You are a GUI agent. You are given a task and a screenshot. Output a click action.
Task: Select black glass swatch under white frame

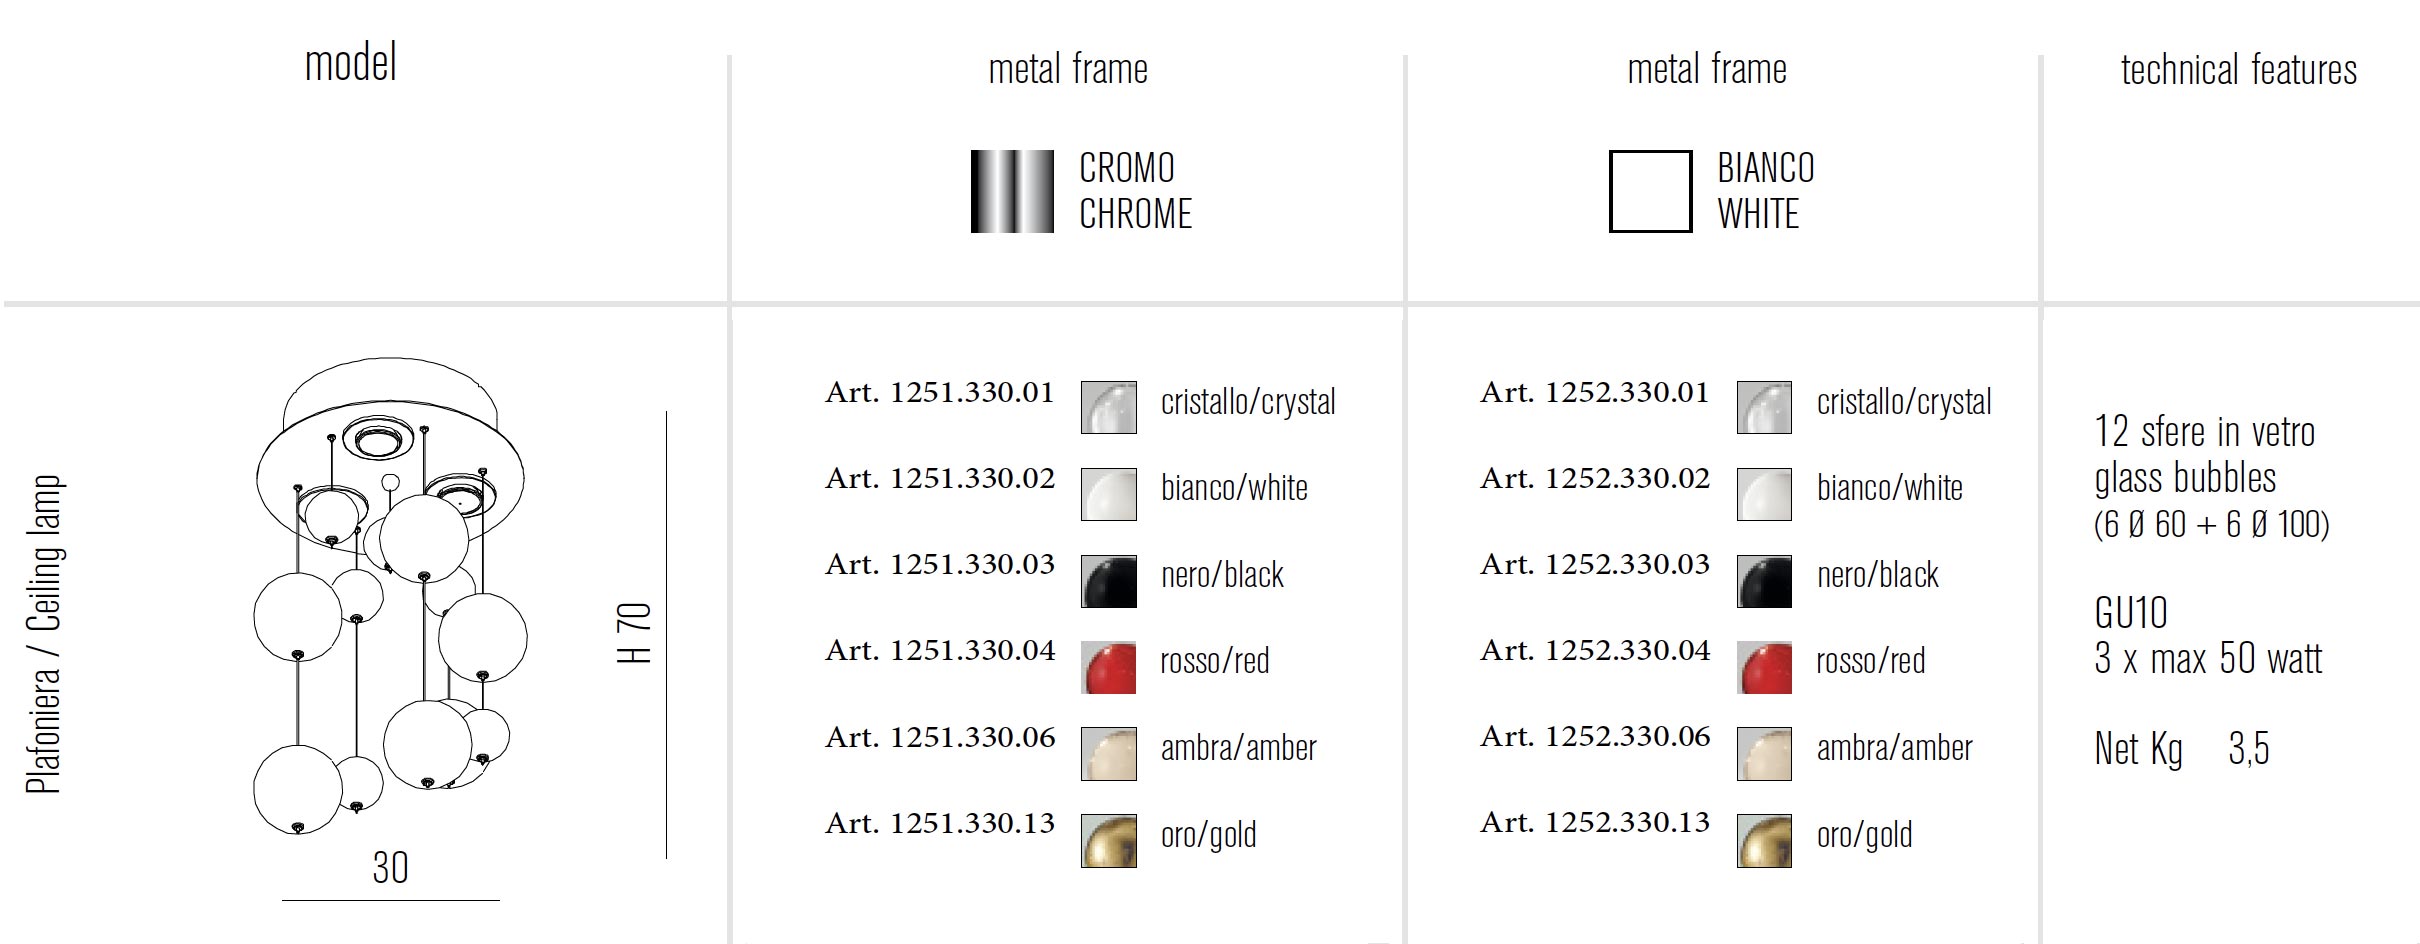pos(1764,581)
